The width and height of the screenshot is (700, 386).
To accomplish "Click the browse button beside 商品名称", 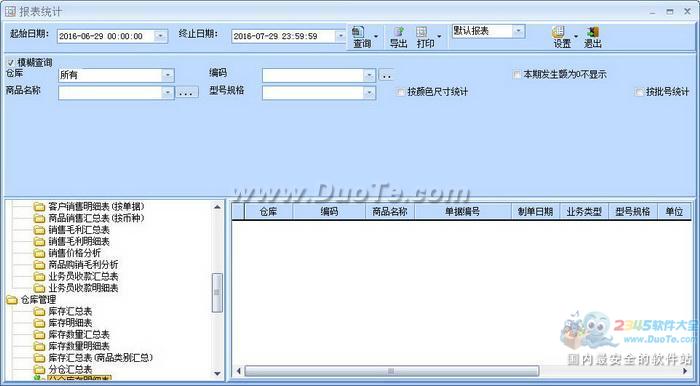I will tap(186, 93).
